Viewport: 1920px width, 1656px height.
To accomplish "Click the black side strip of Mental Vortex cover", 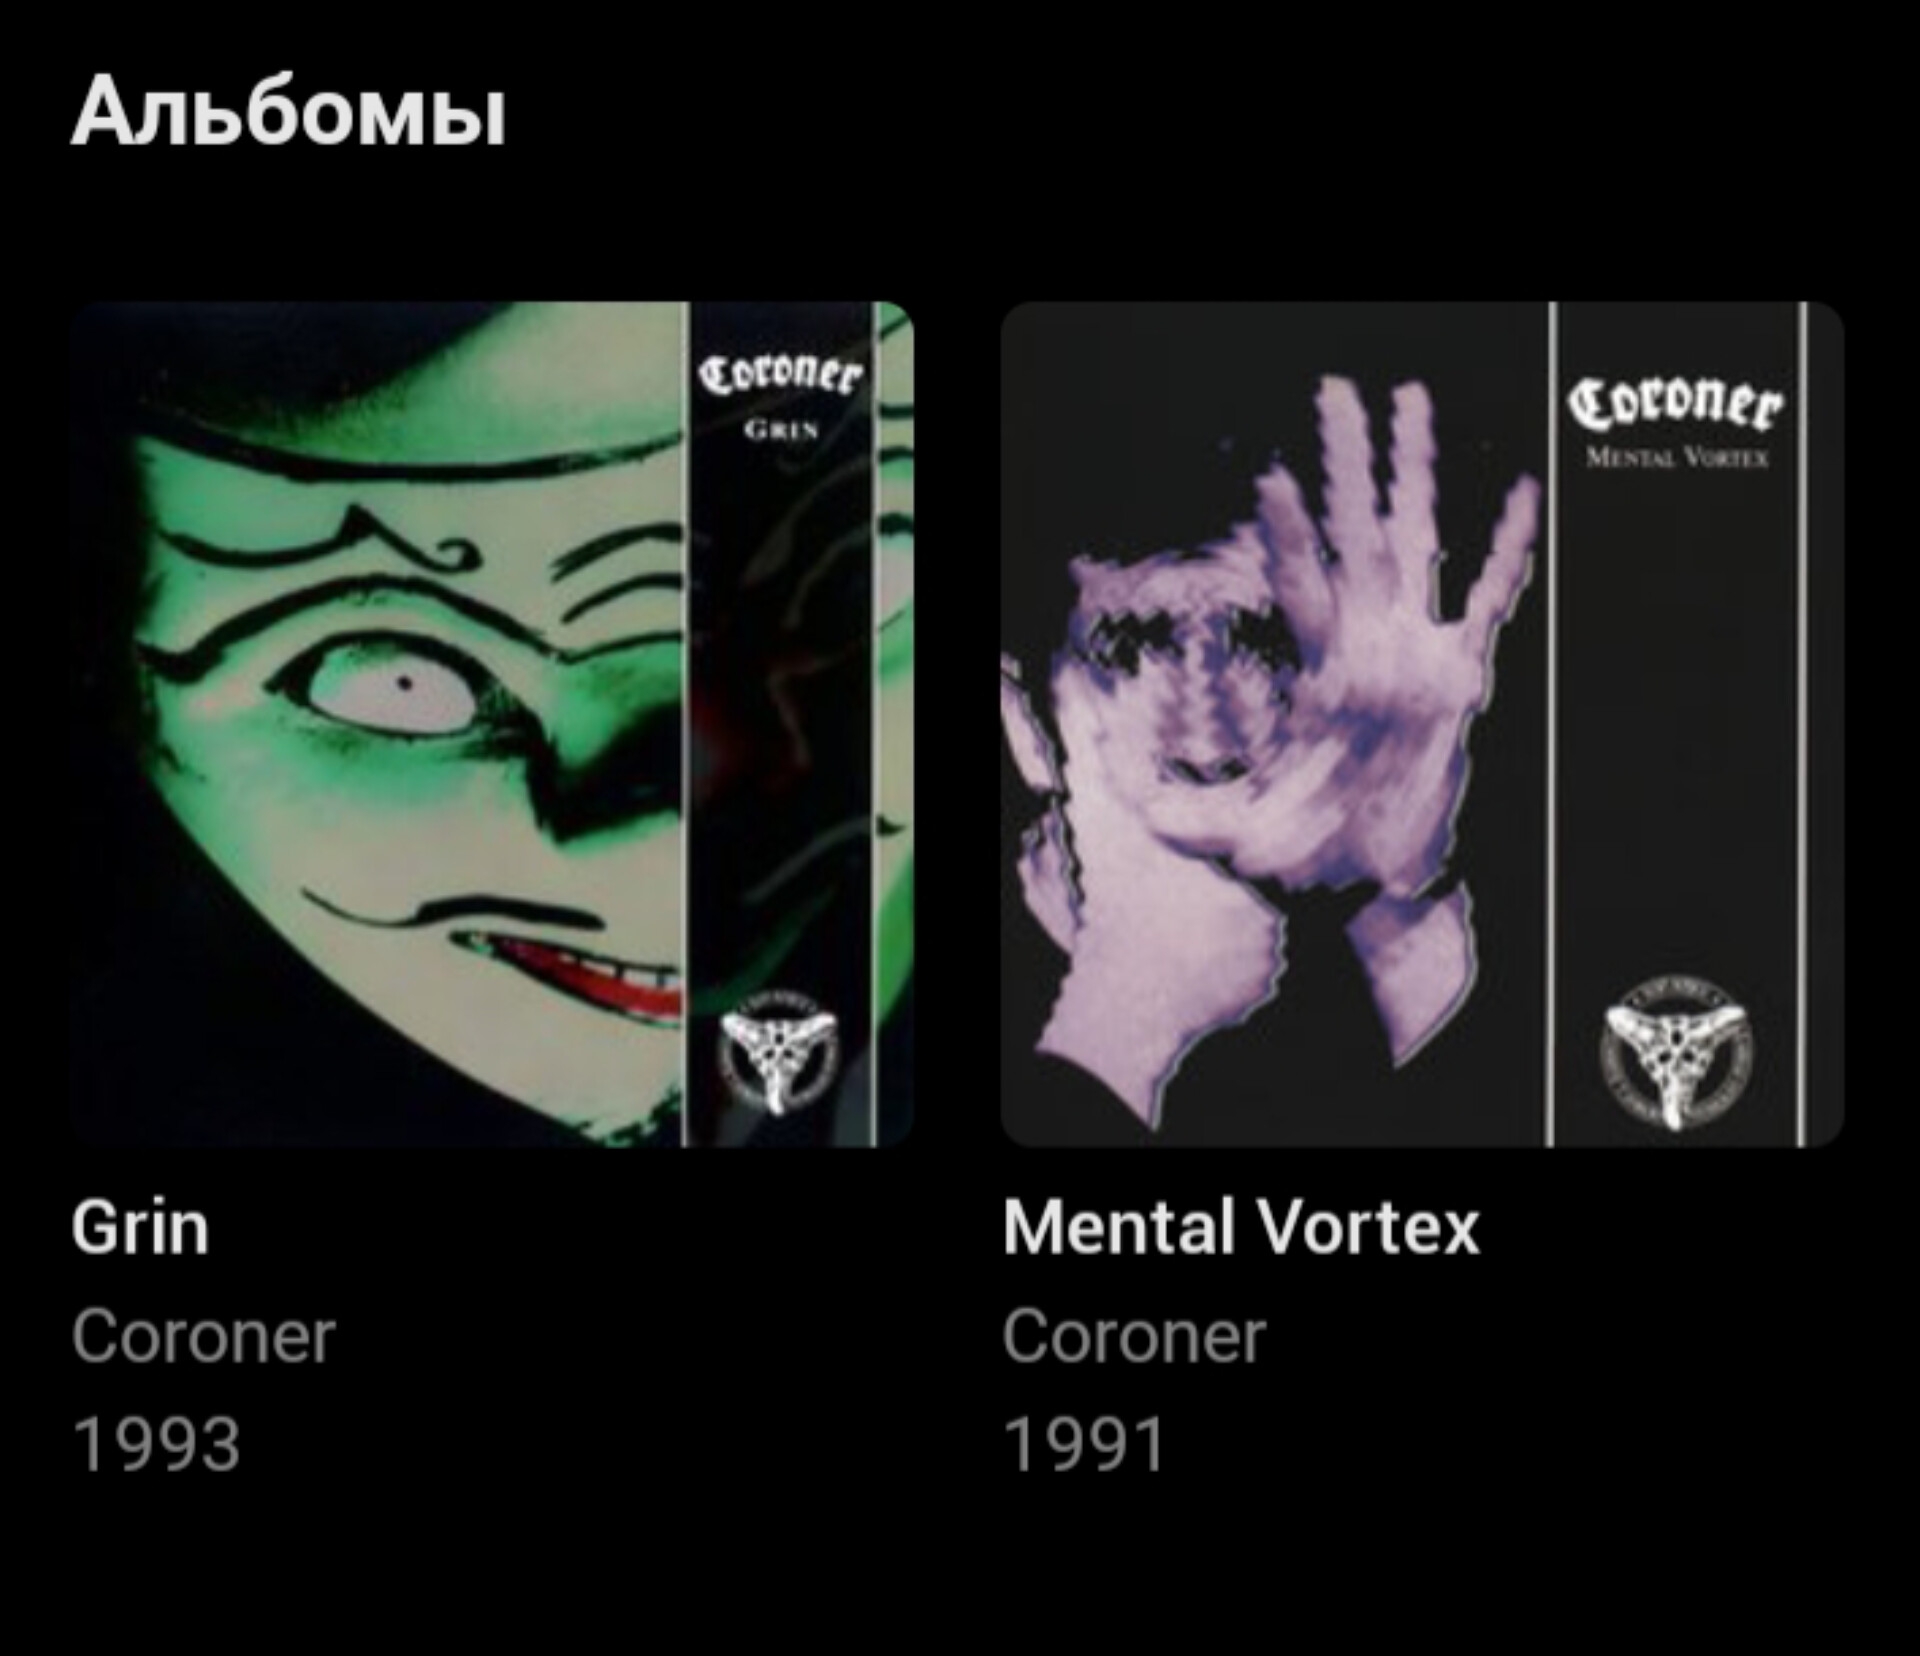I will (1680, 724).
